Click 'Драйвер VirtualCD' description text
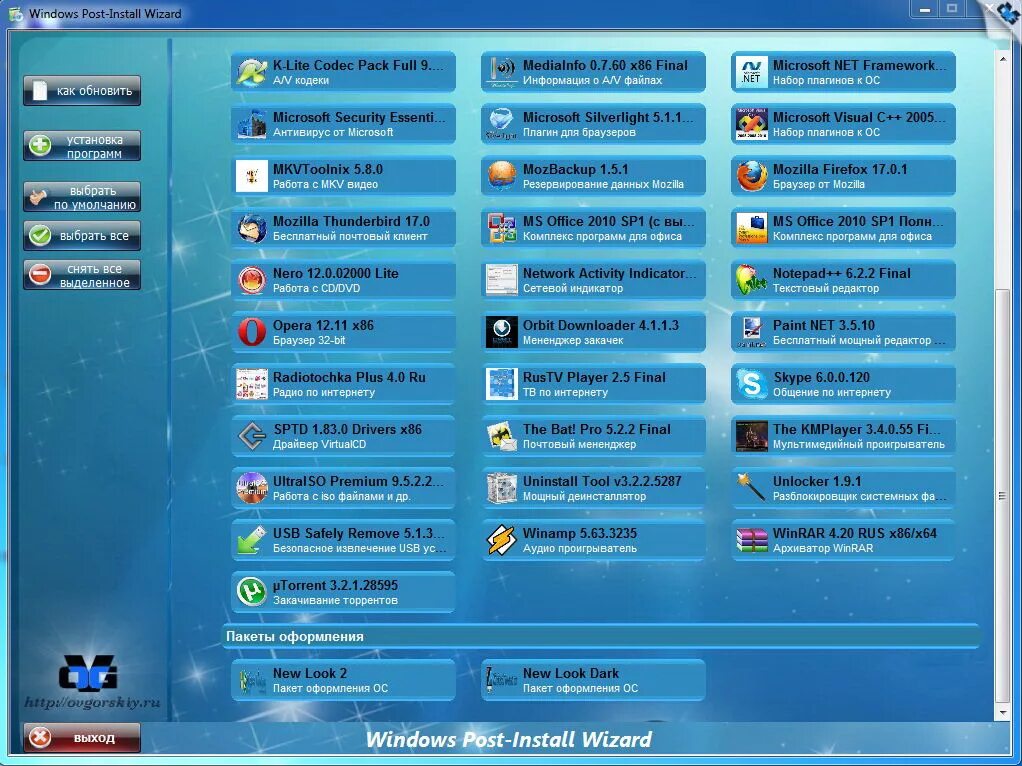 coord(319,445)
